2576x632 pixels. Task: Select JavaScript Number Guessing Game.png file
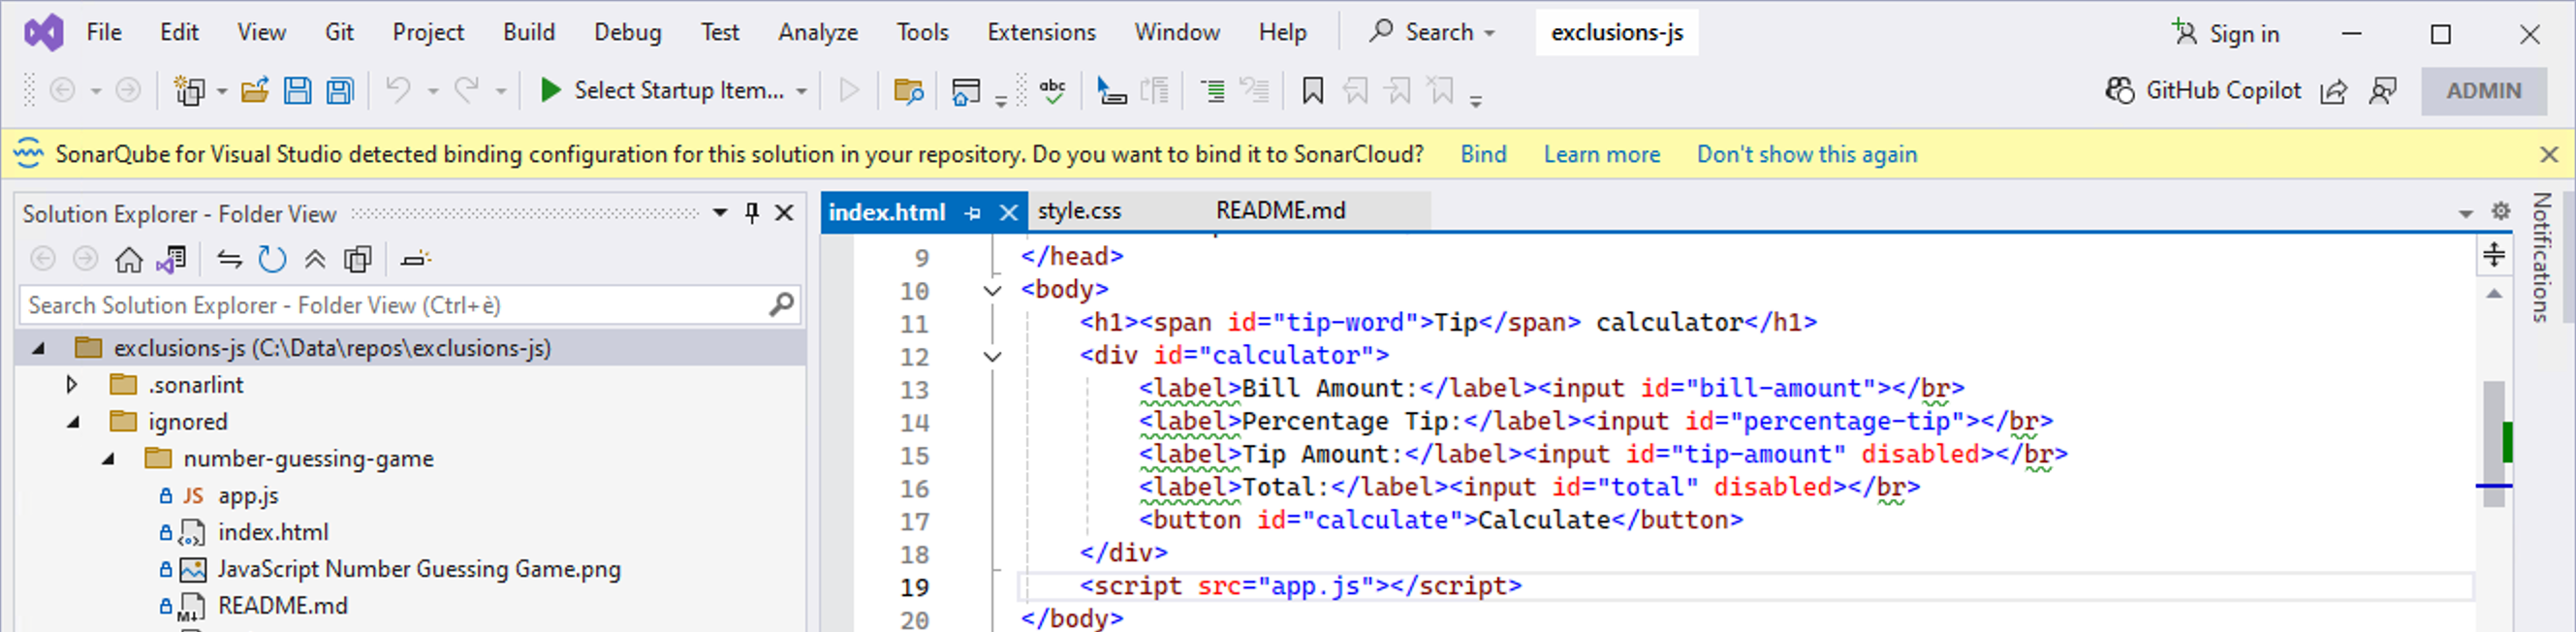click(x=419, y=569)
